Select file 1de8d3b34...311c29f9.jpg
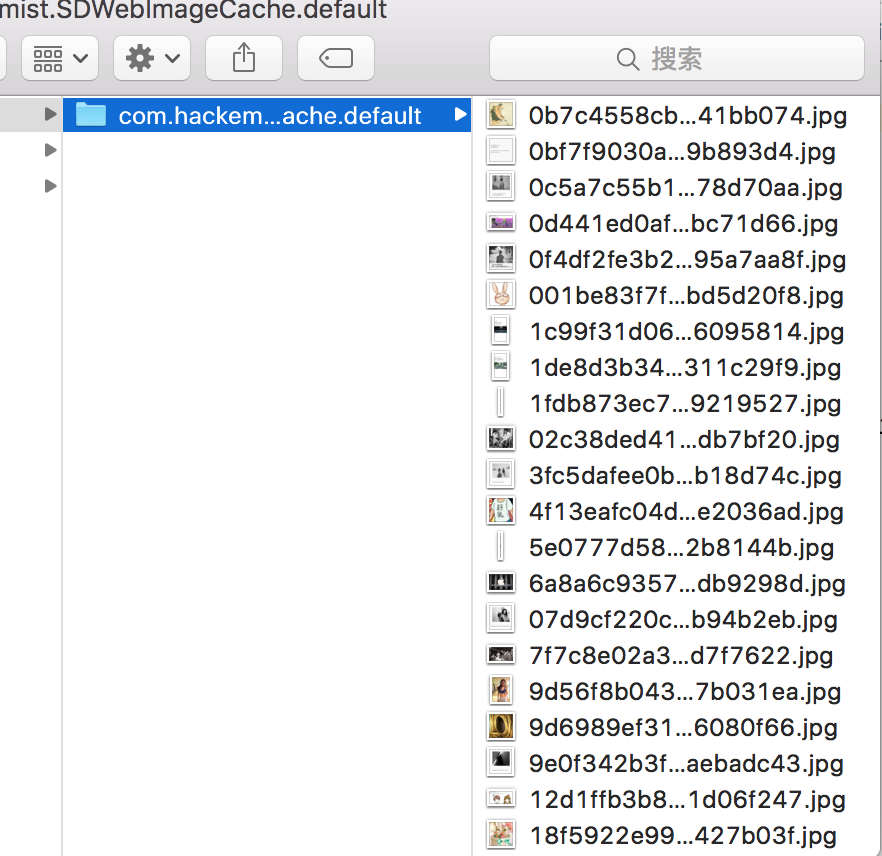 676,367
